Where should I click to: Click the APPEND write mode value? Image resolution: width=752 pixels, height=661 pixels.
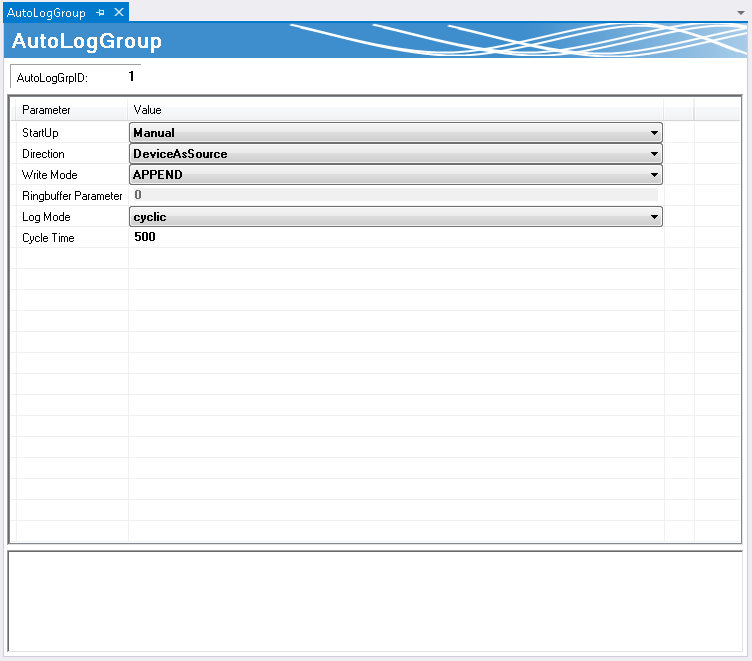[x=158, y=175]
